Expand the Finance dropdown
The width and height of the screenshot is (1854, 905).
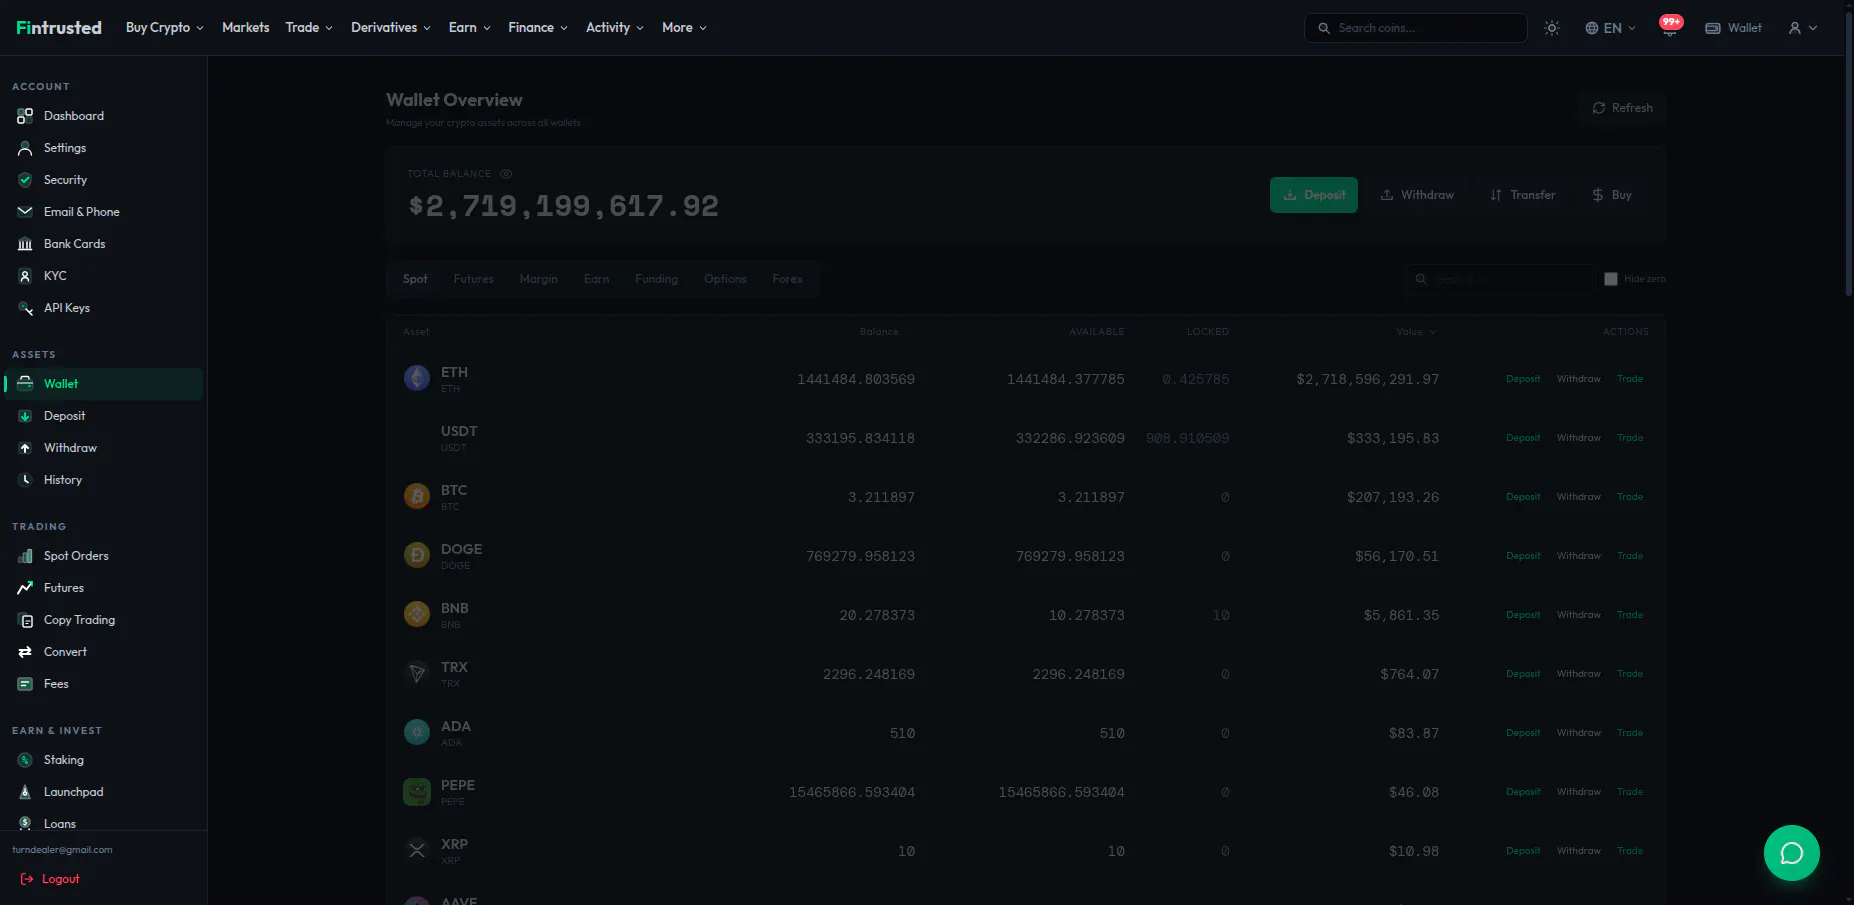[x=538, y=28]
